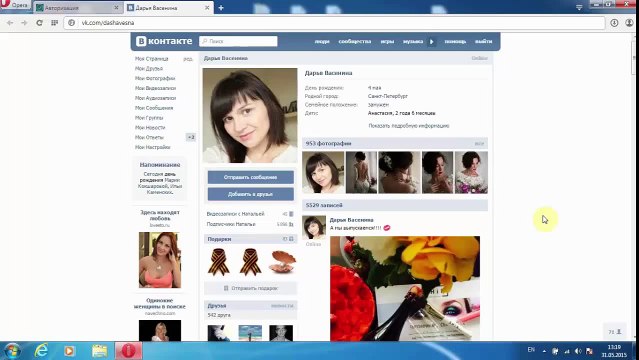Reload the current page

[40, 23]
